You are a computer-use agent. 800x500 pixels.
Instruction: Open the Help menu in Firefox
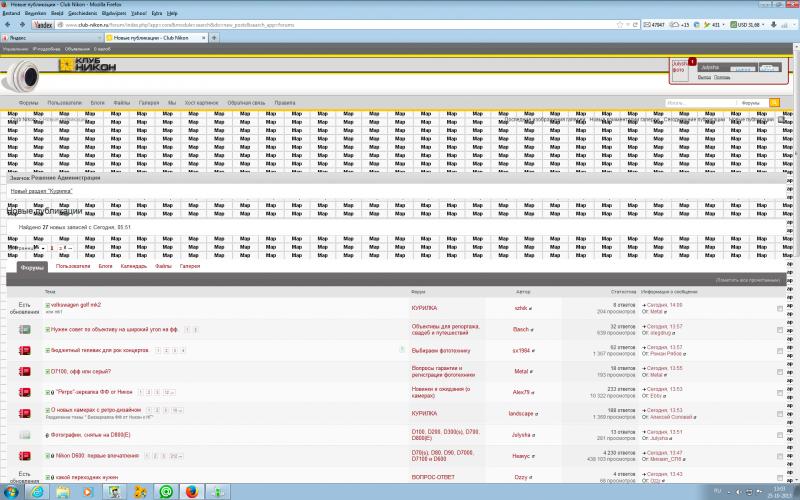pos(172,13)
